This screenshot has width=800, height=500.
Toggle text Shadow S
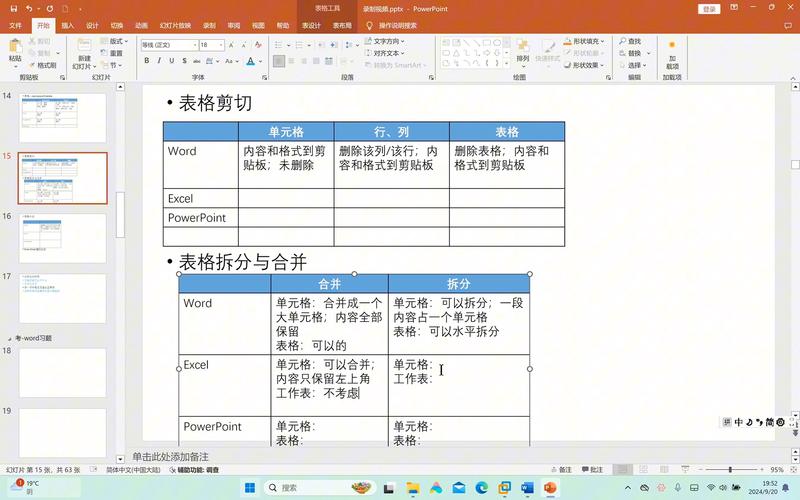[184, 61]
